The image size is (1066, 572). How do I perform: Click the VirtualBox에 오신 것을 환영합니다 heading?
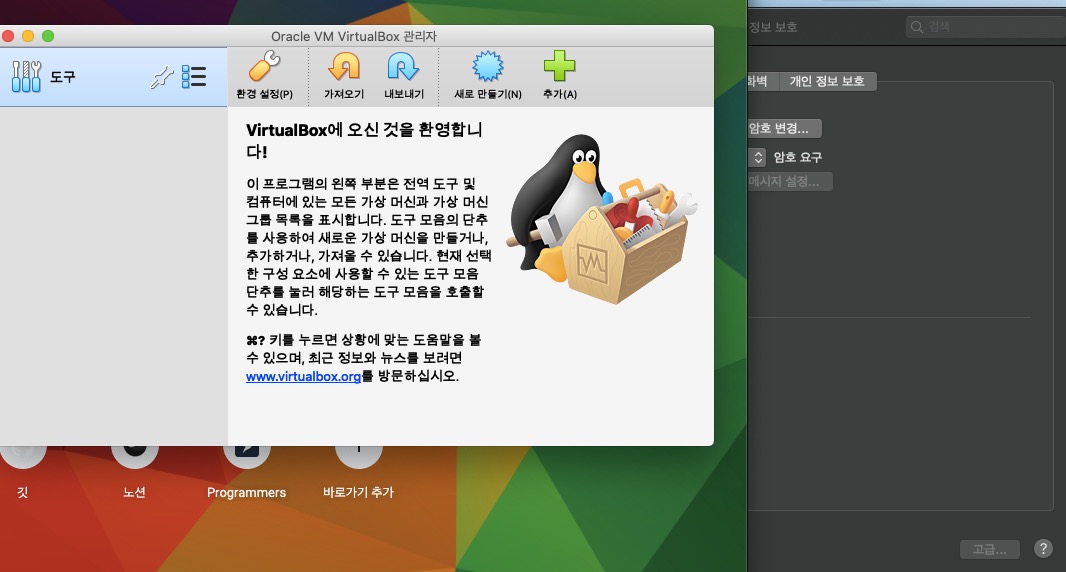[364, 140]
